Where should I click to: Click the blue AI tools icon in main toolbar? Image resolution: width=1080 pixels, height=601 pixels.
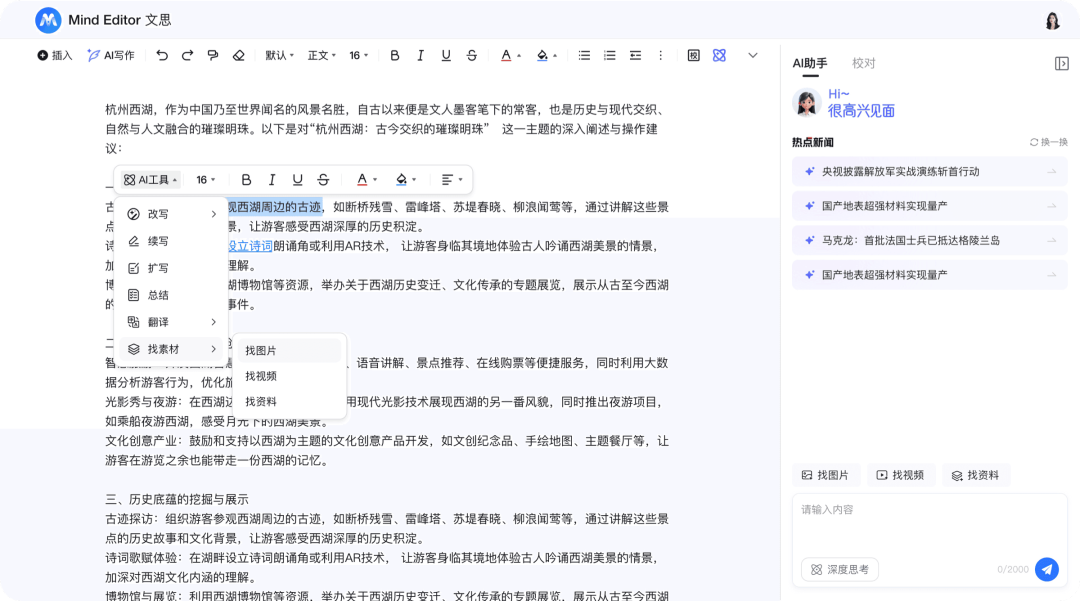[719, 56]
